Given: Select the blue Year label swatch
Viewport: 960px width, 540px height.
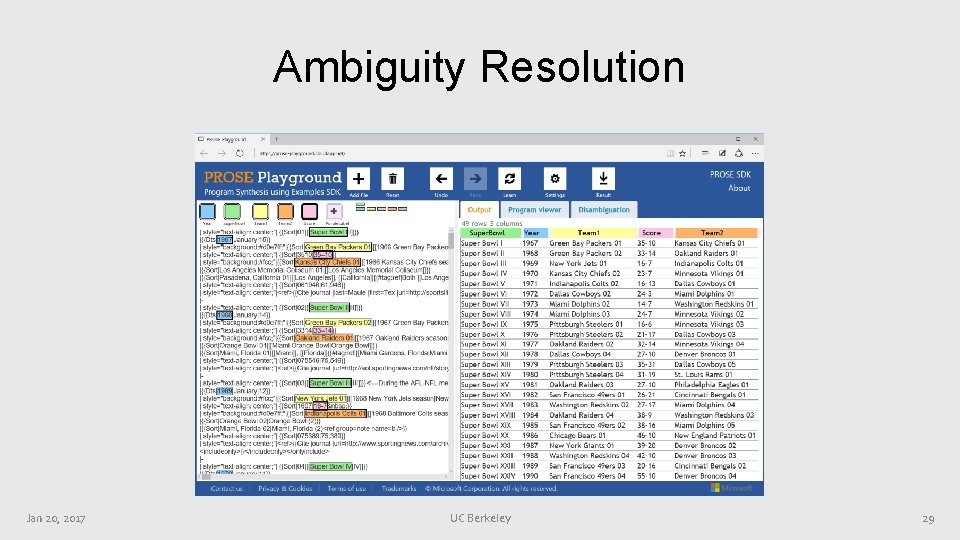Looking at the screenshot, I should (x=208, y=211).
